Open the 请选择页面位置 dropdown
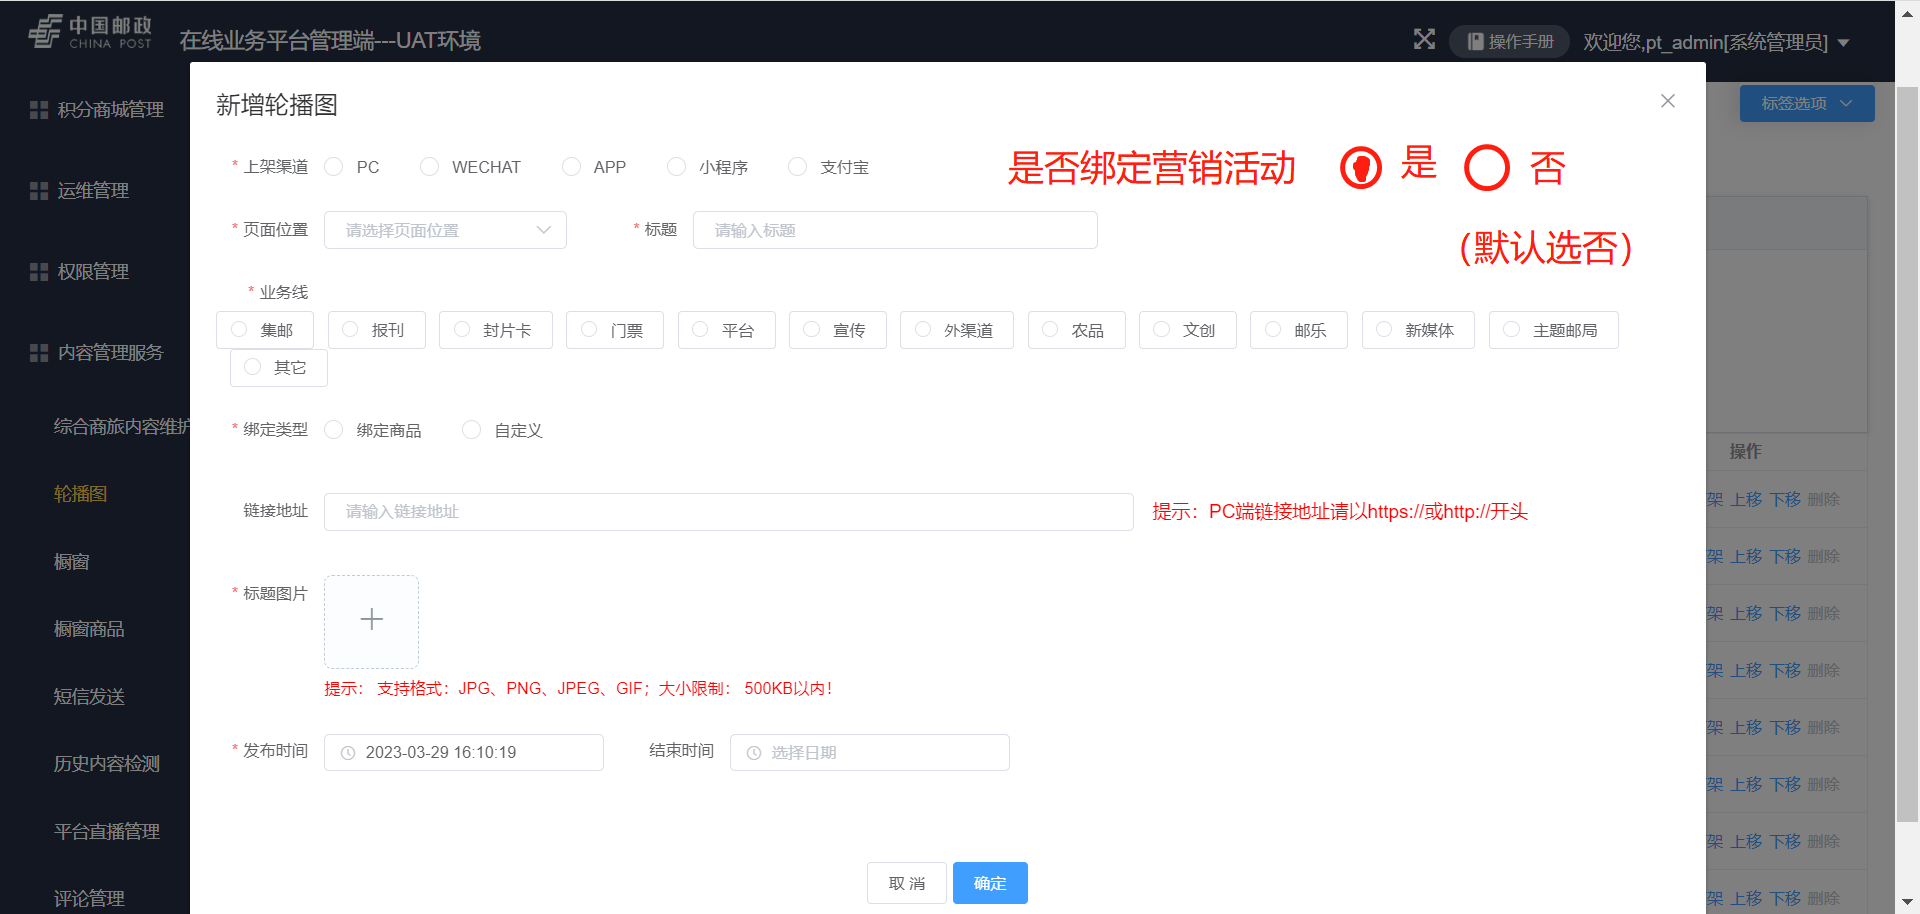The image size is (1920, 914). pos(445,230)
